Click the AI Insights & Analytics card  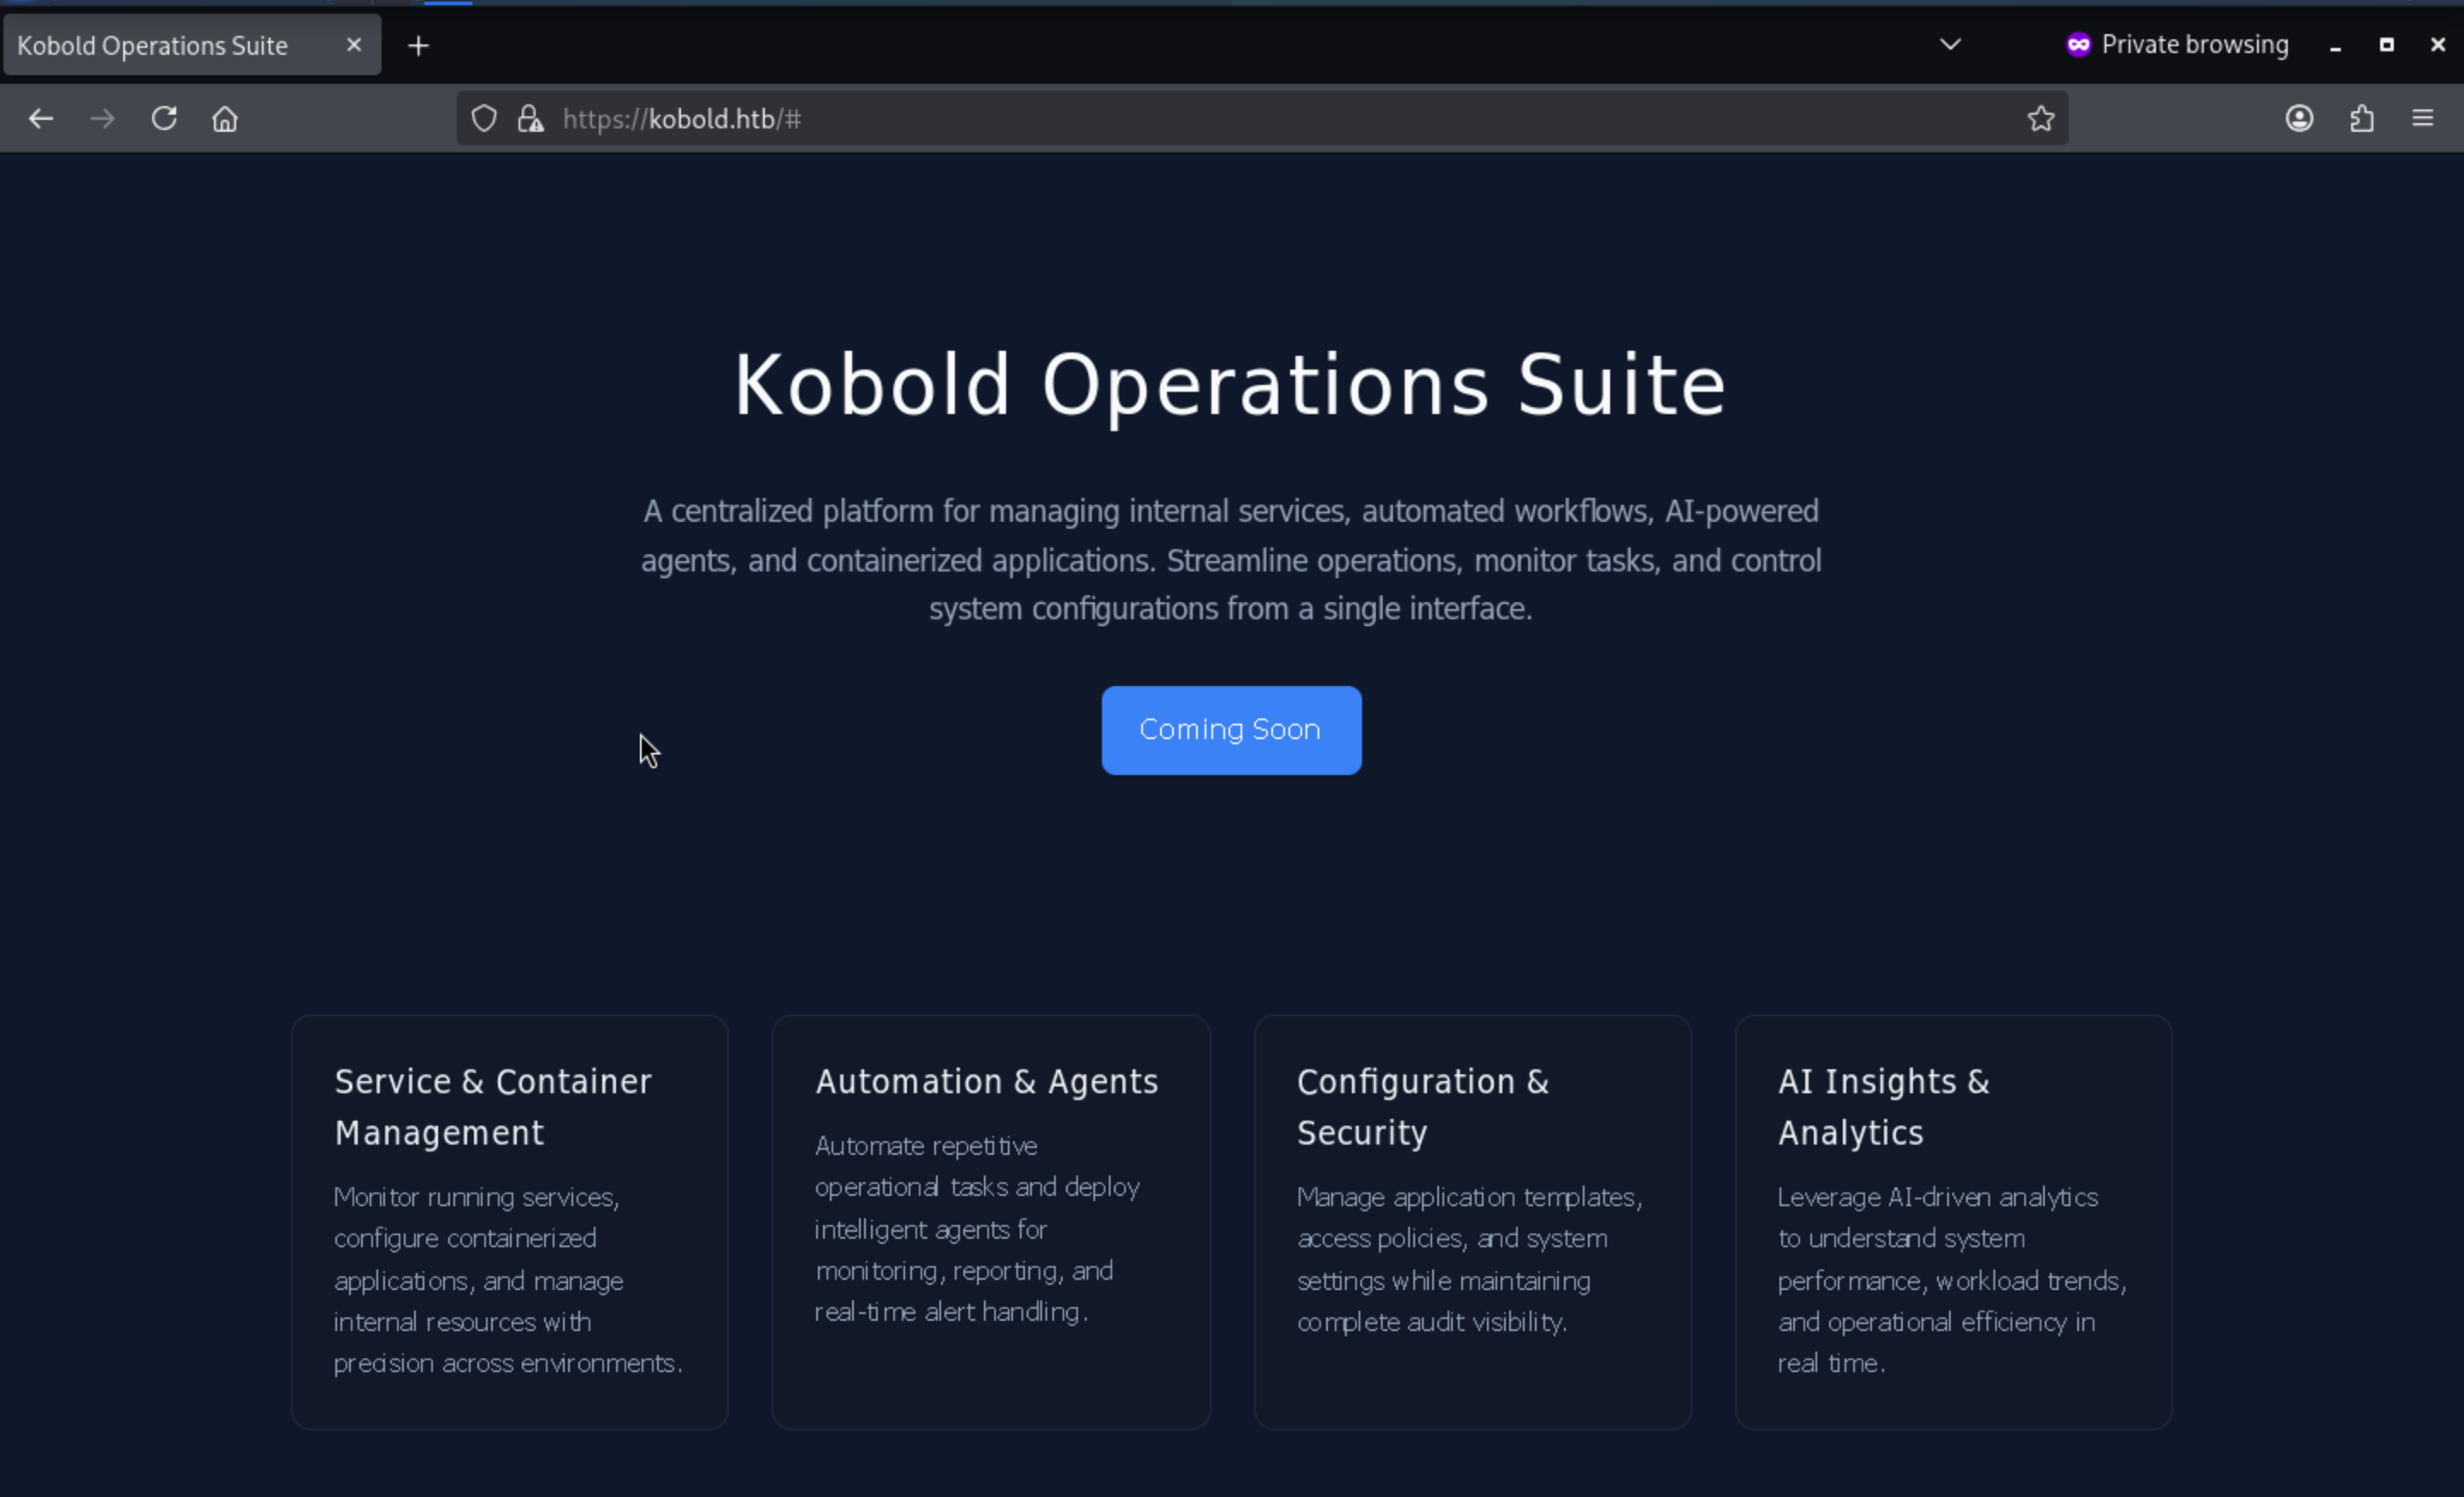(x=1953, y=1221)
